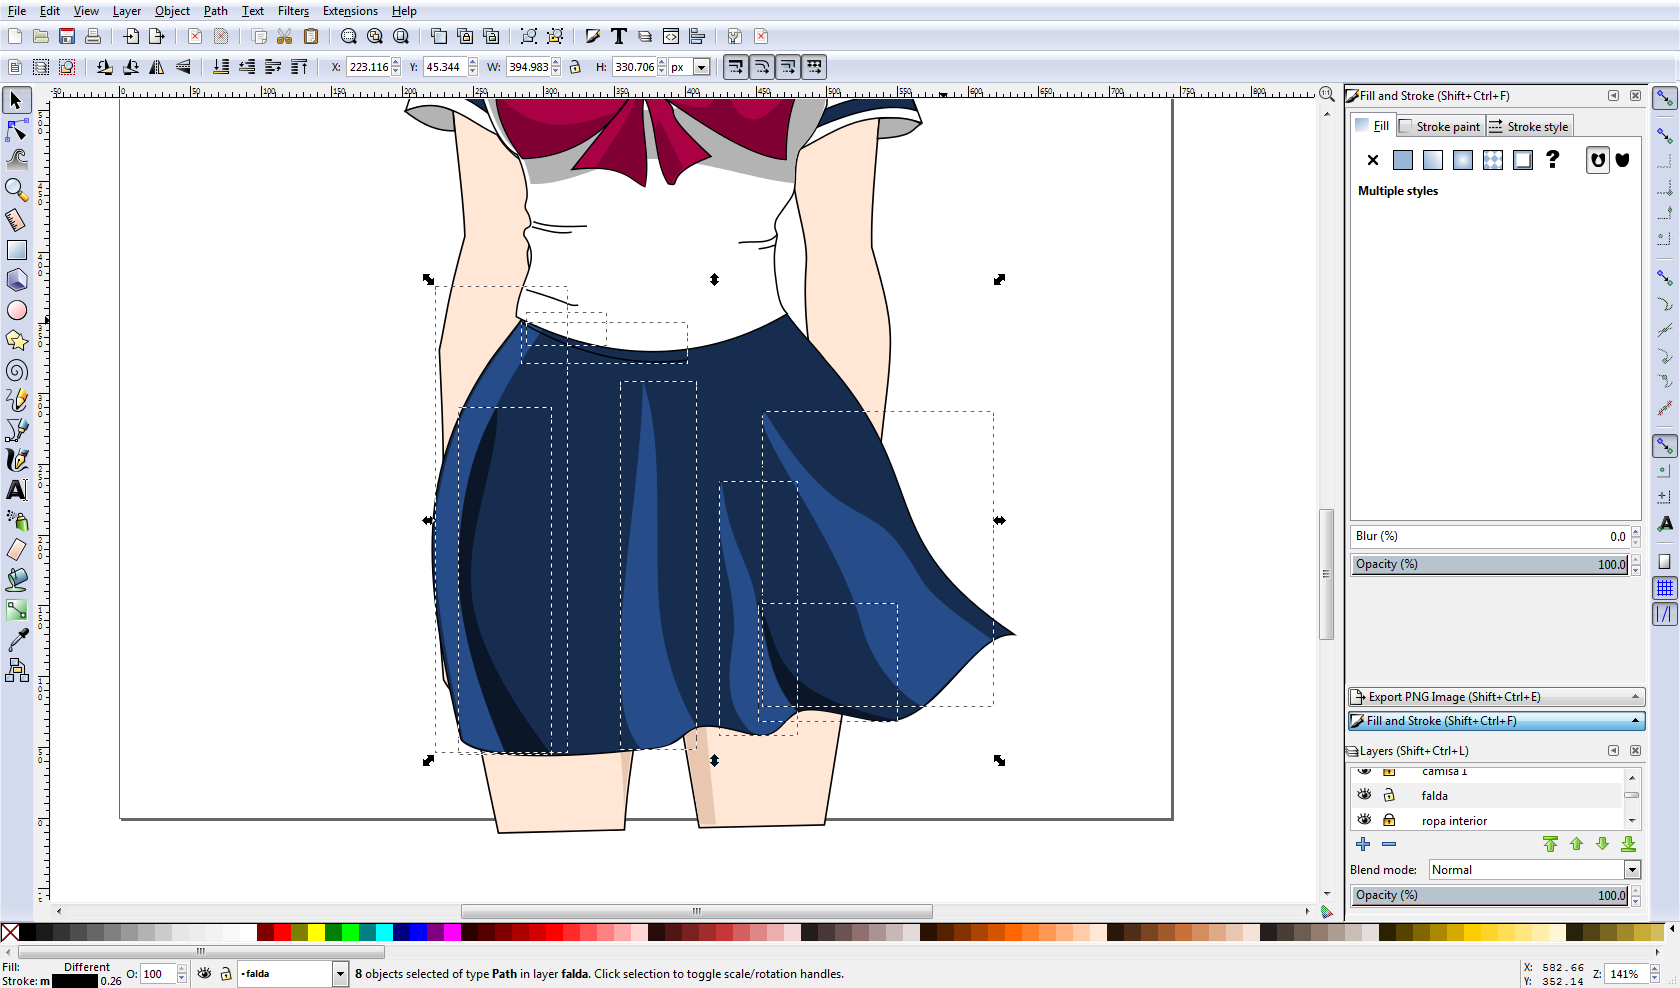This screenshot has width=1680, height=988.
Task: Open the Path menu
Action: click(x=215, y=11)
